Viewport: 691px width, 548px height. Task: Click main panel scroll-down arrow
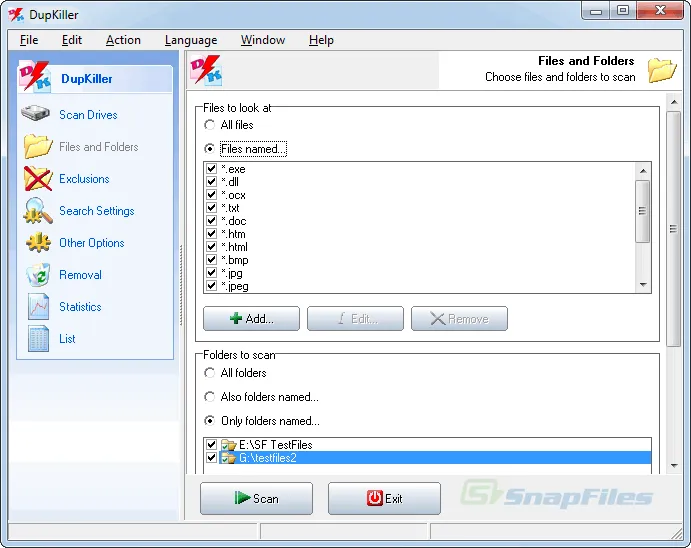(674, 466)
